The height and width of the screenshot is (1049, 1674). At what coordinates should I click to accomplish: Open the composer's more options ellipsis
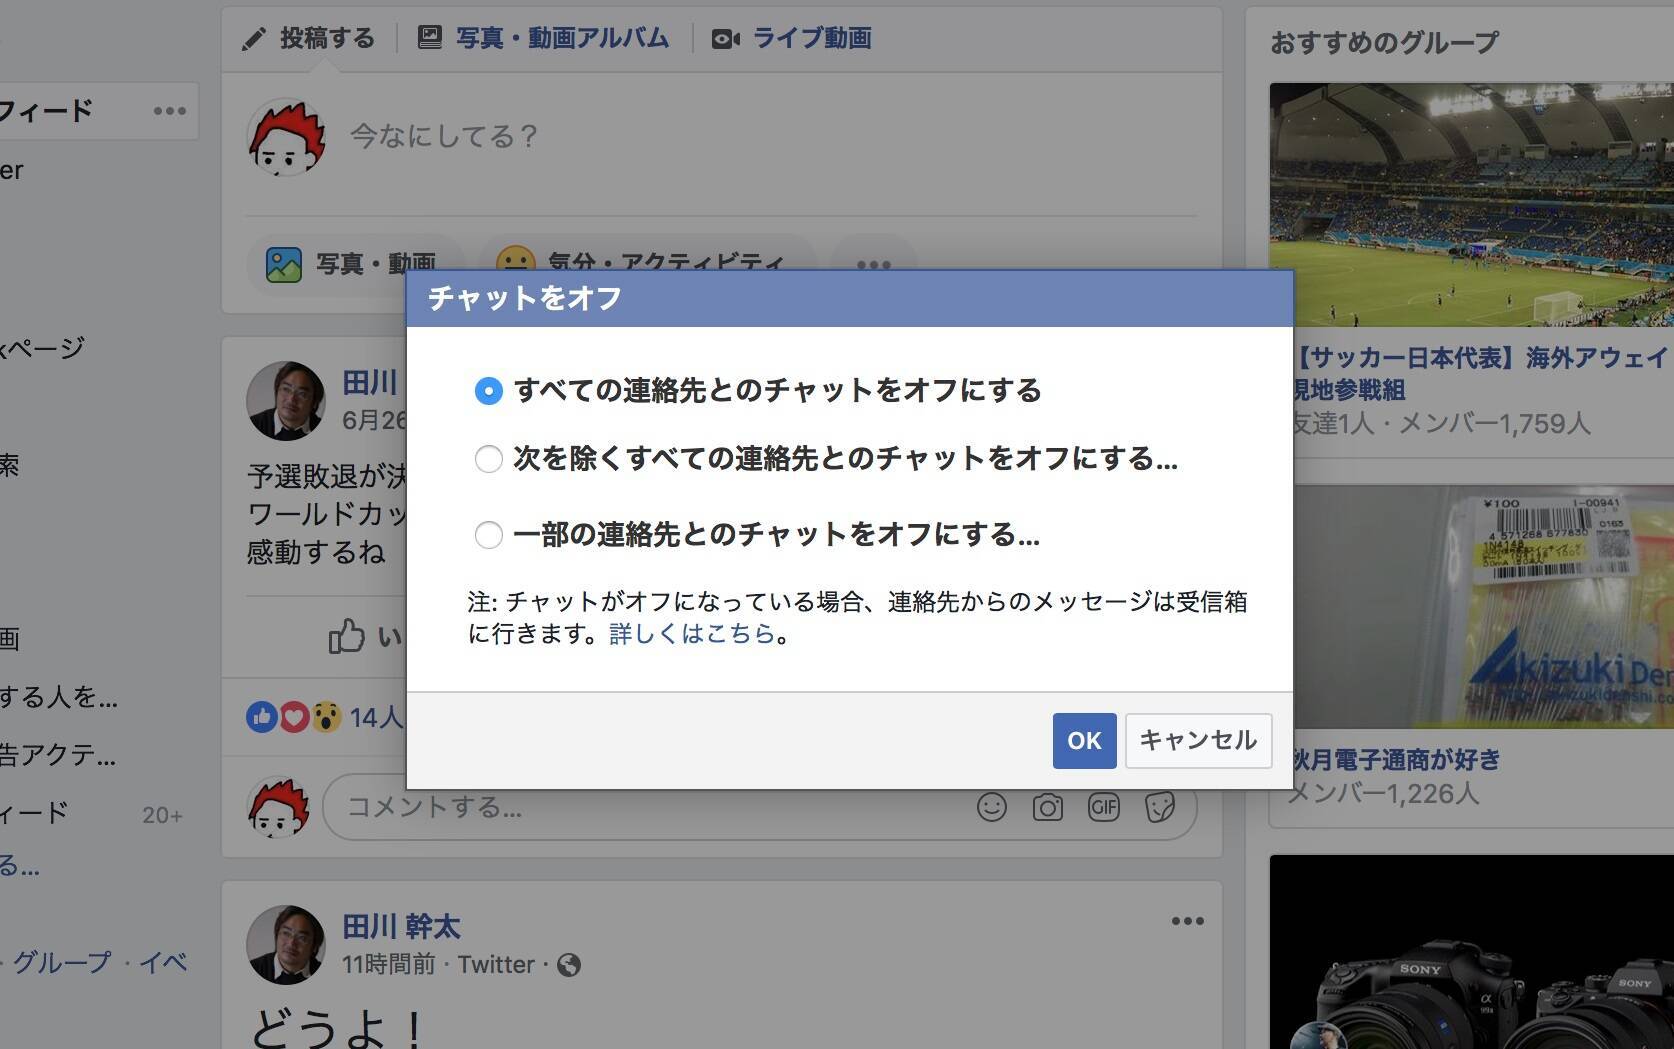pyautogui.click(x=873, y=264)
